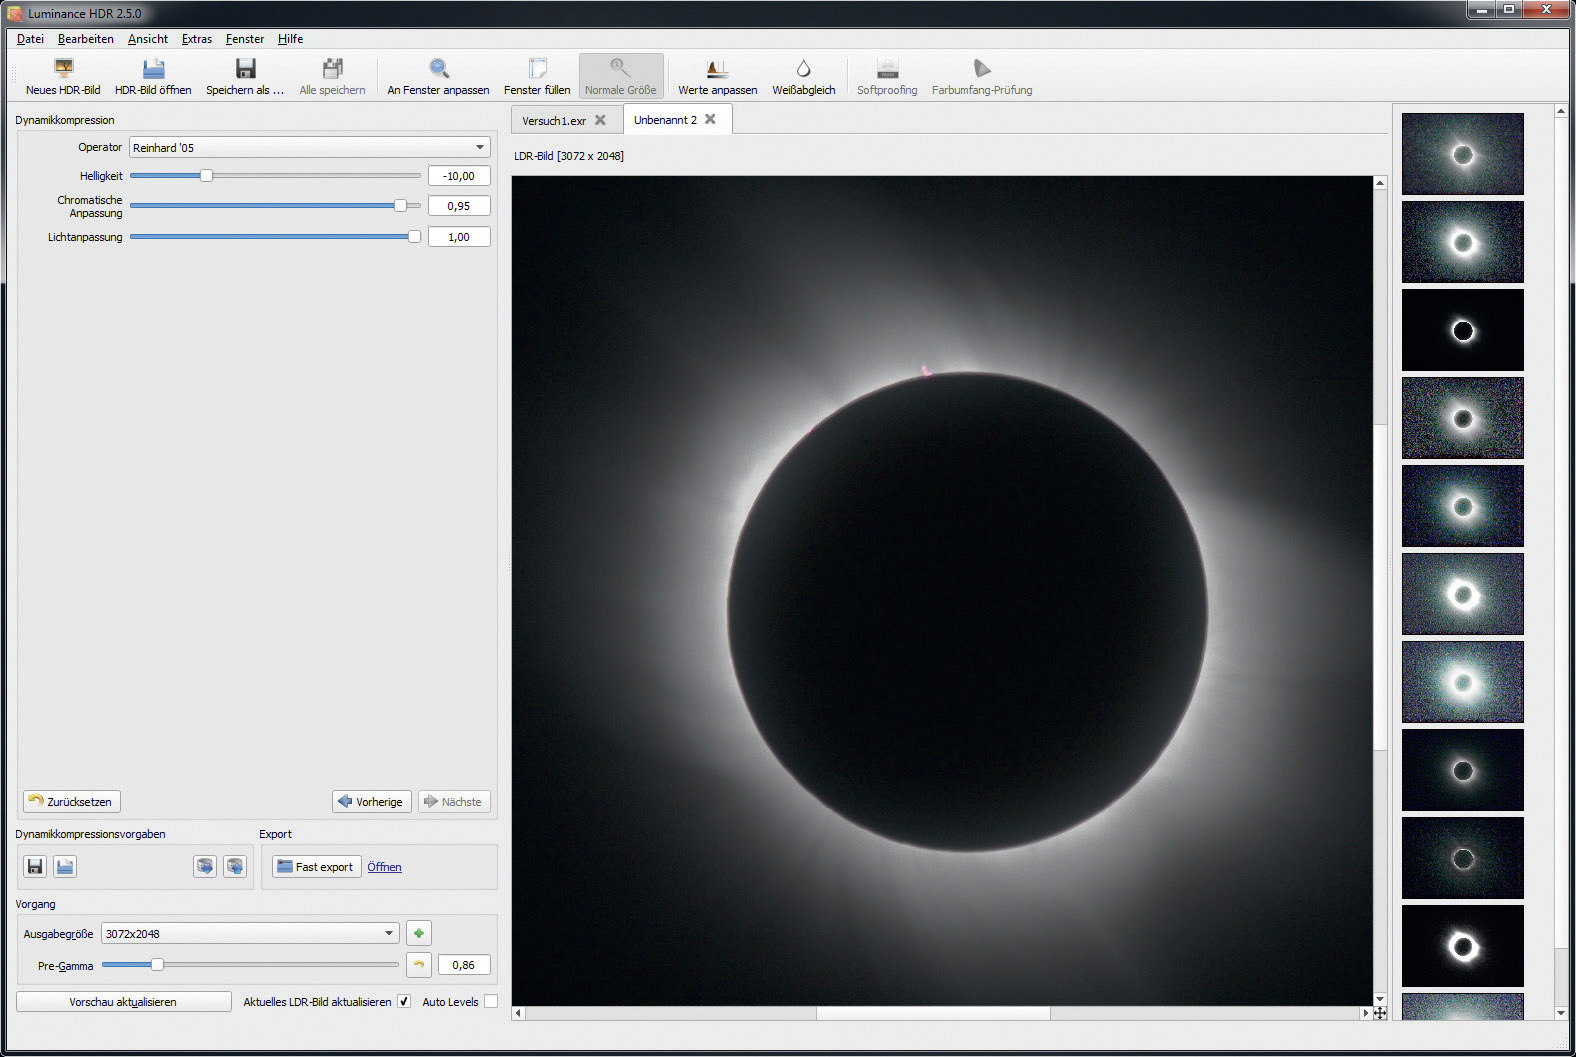Click the Helligkeit slider handle

206,176
